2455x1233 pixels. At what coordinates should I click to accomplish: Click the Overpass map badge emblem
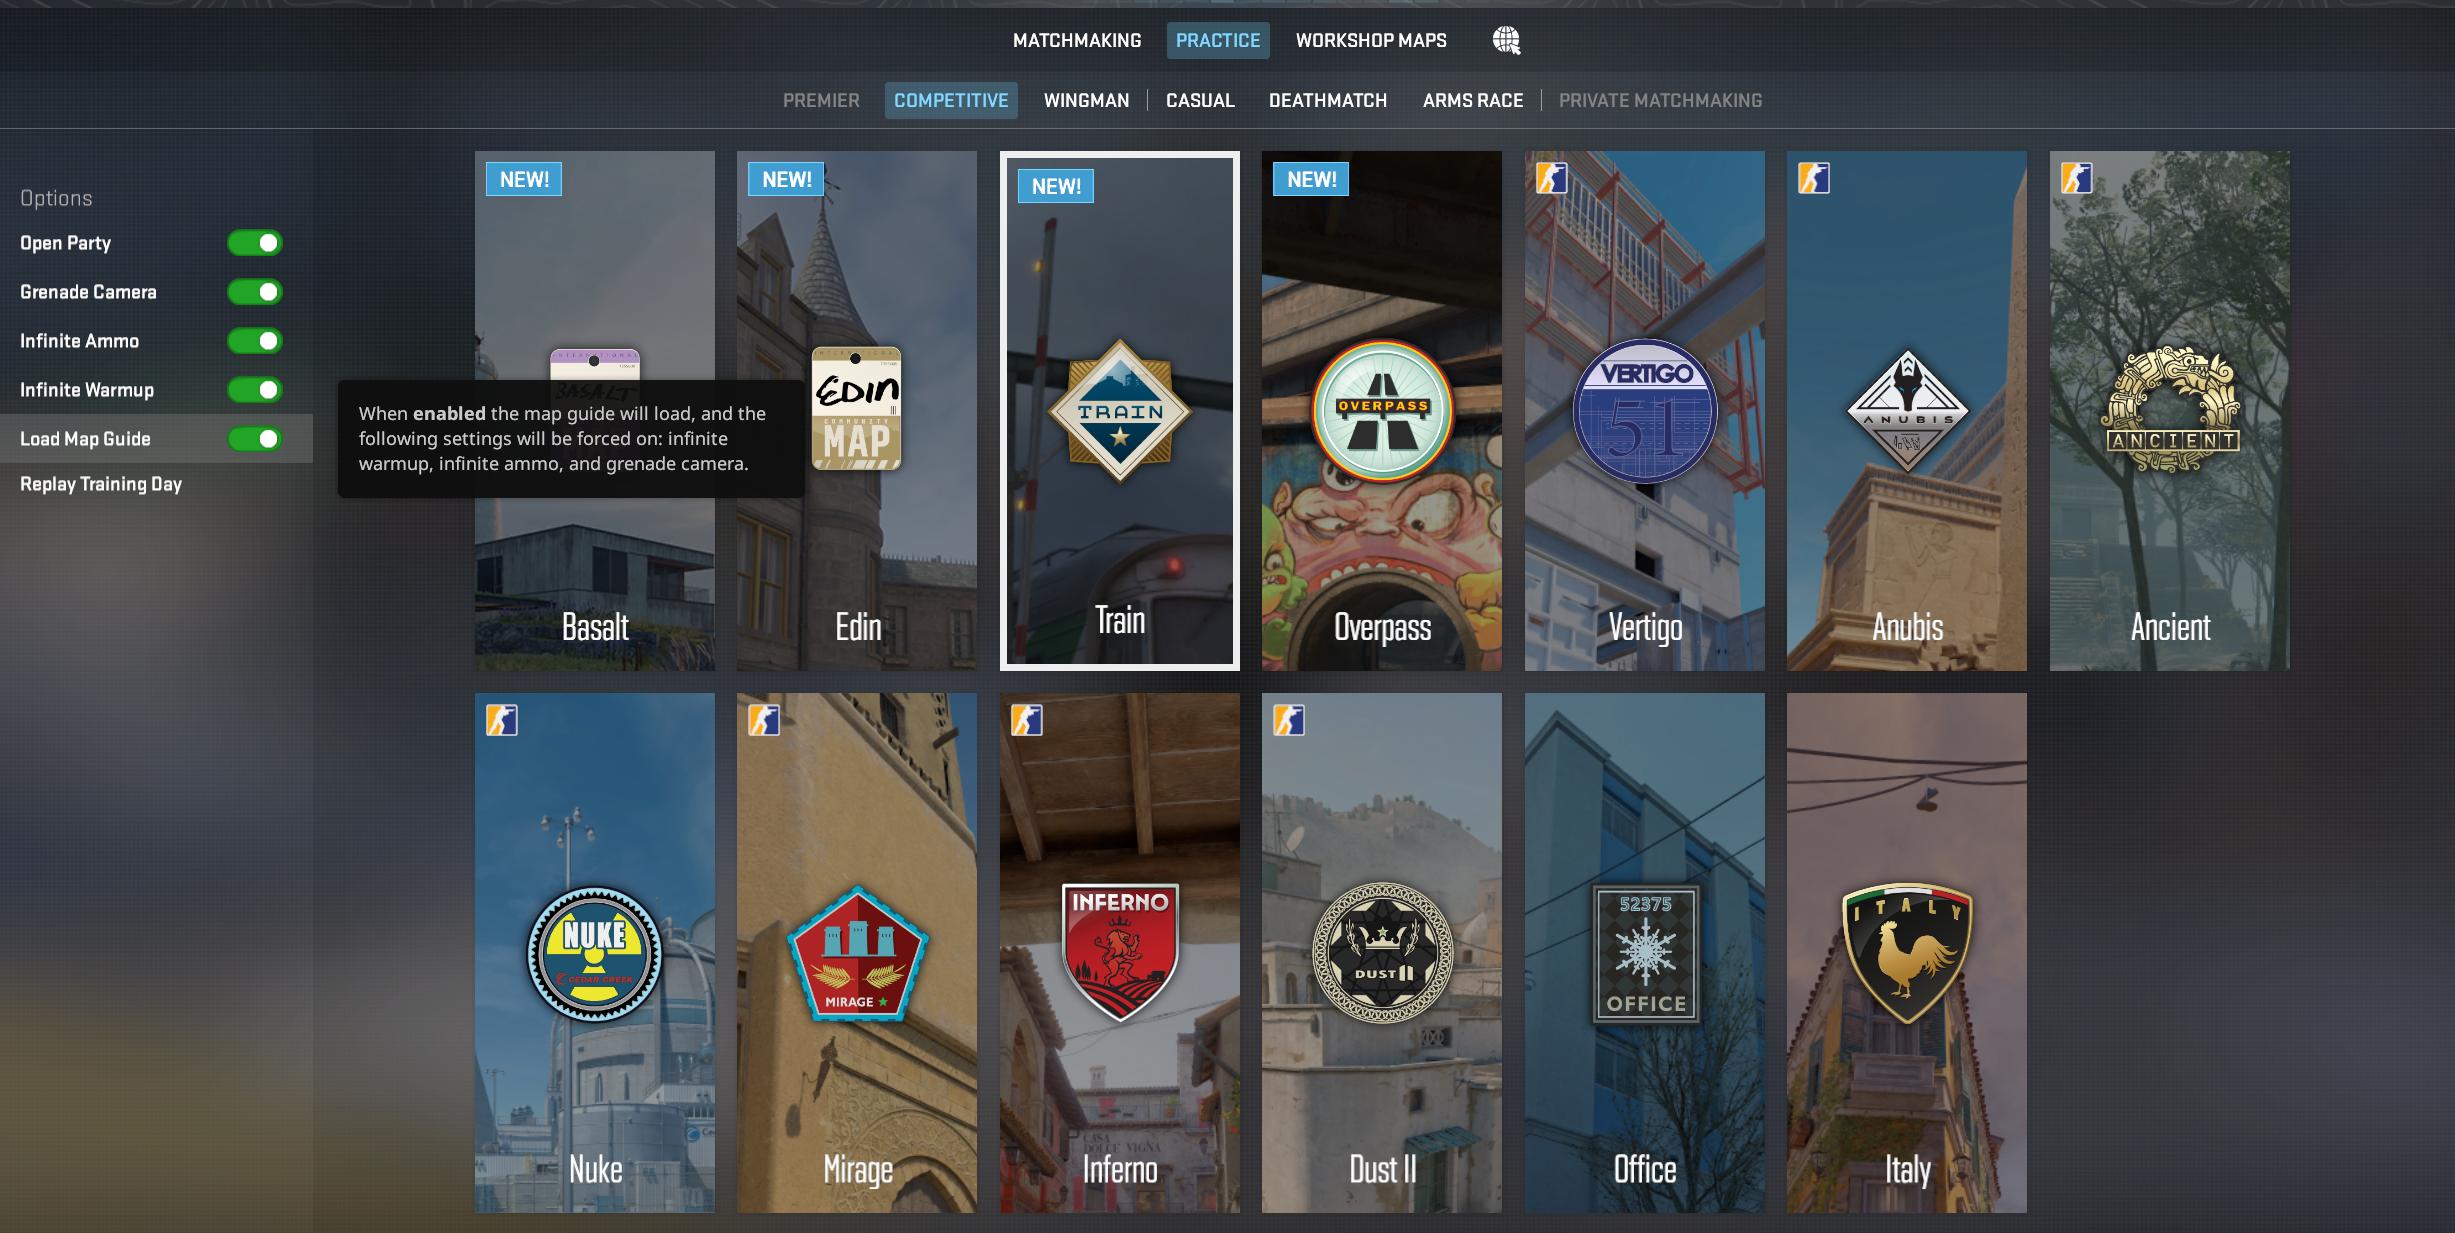1382,411
